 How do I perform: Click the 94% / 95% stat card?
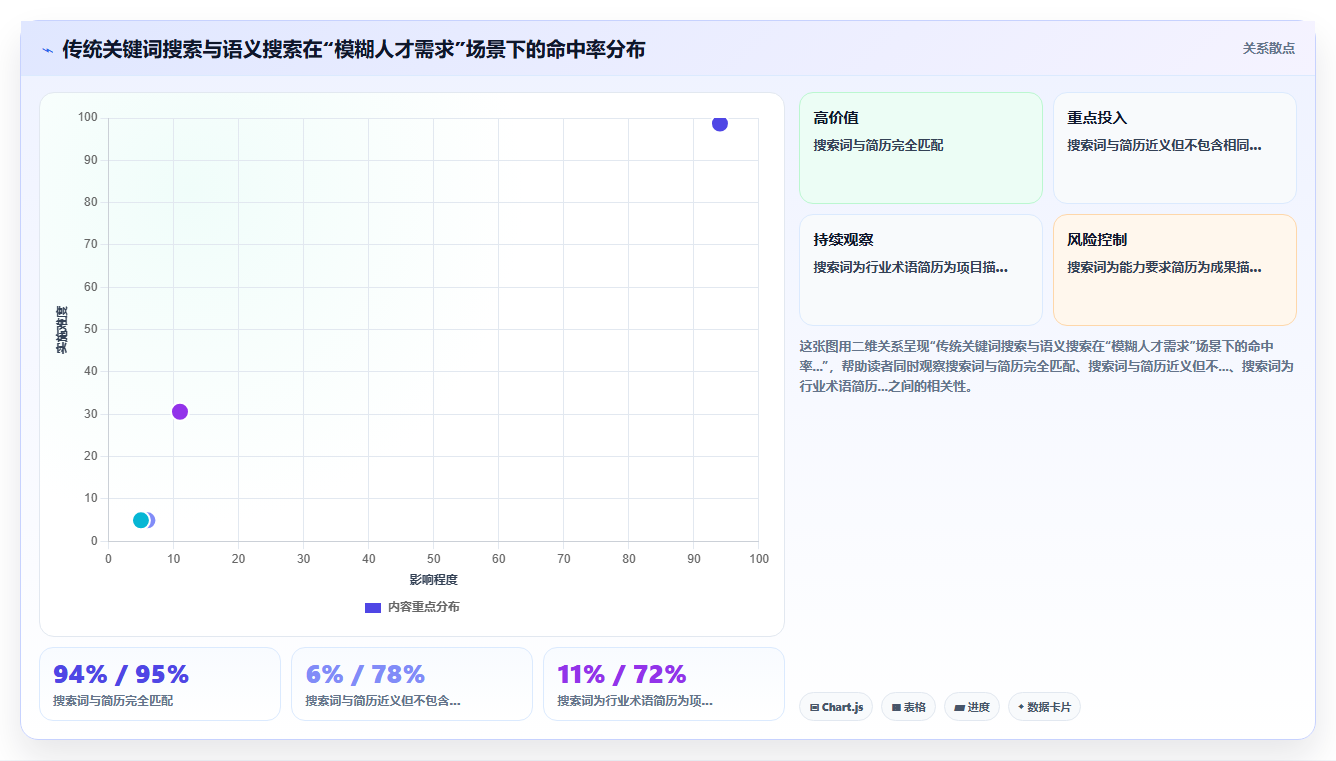[x=160, y=684]
